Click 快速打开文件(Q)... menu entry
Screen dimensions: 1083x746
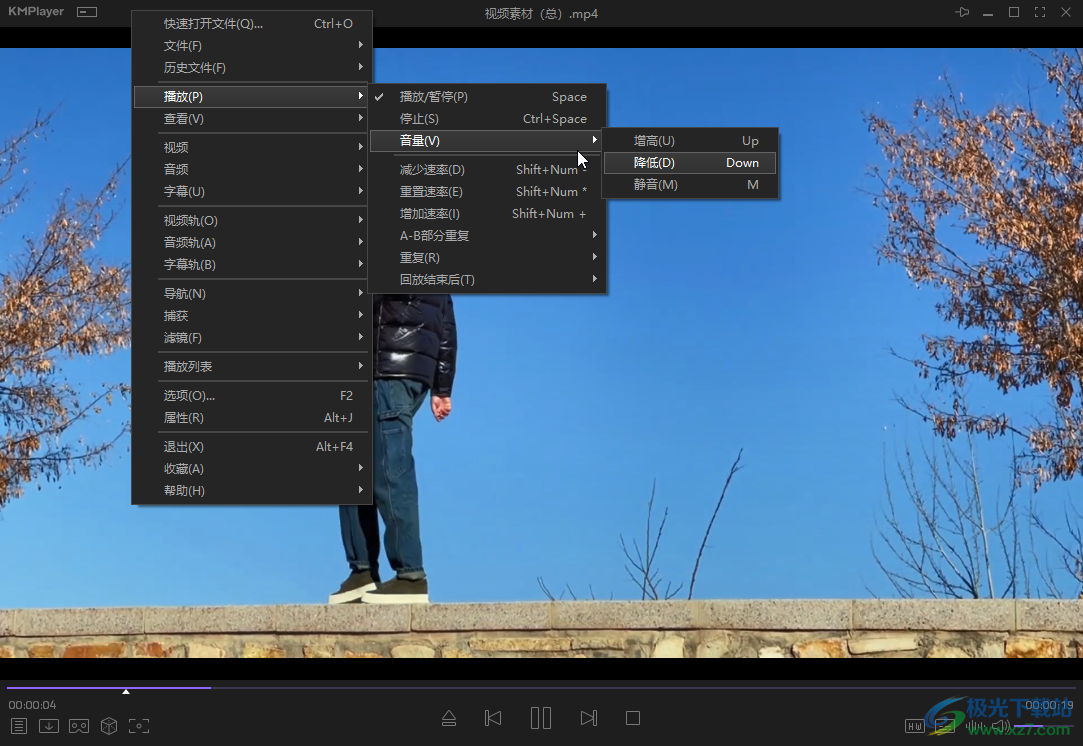[251, 23]
